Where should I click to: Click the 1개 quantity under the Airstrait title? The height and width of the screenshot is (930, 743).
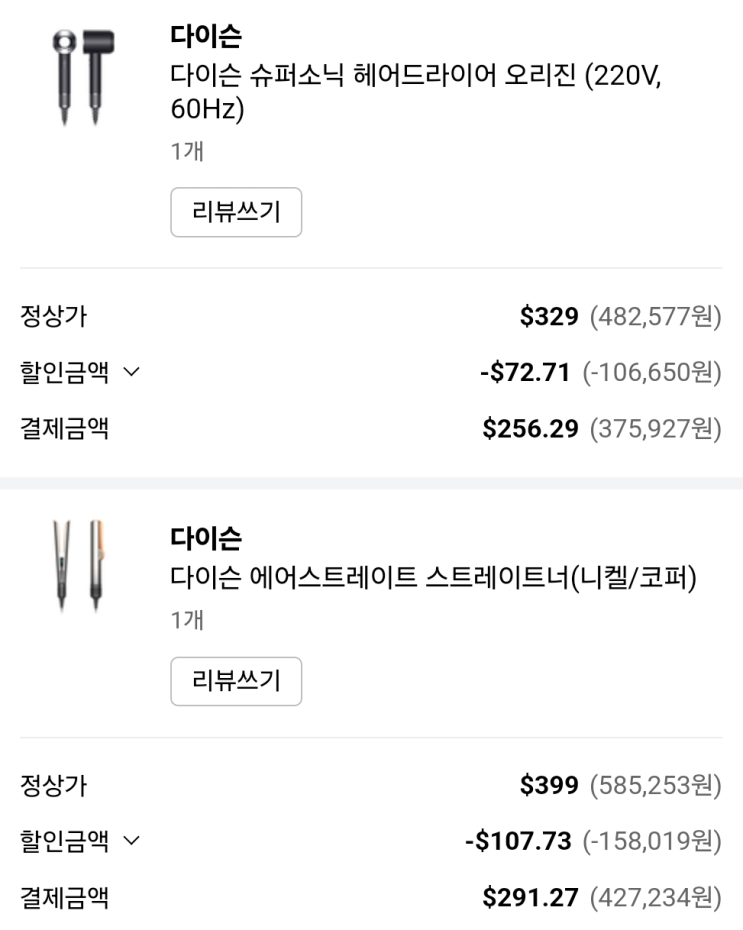(x=186, y=622)
